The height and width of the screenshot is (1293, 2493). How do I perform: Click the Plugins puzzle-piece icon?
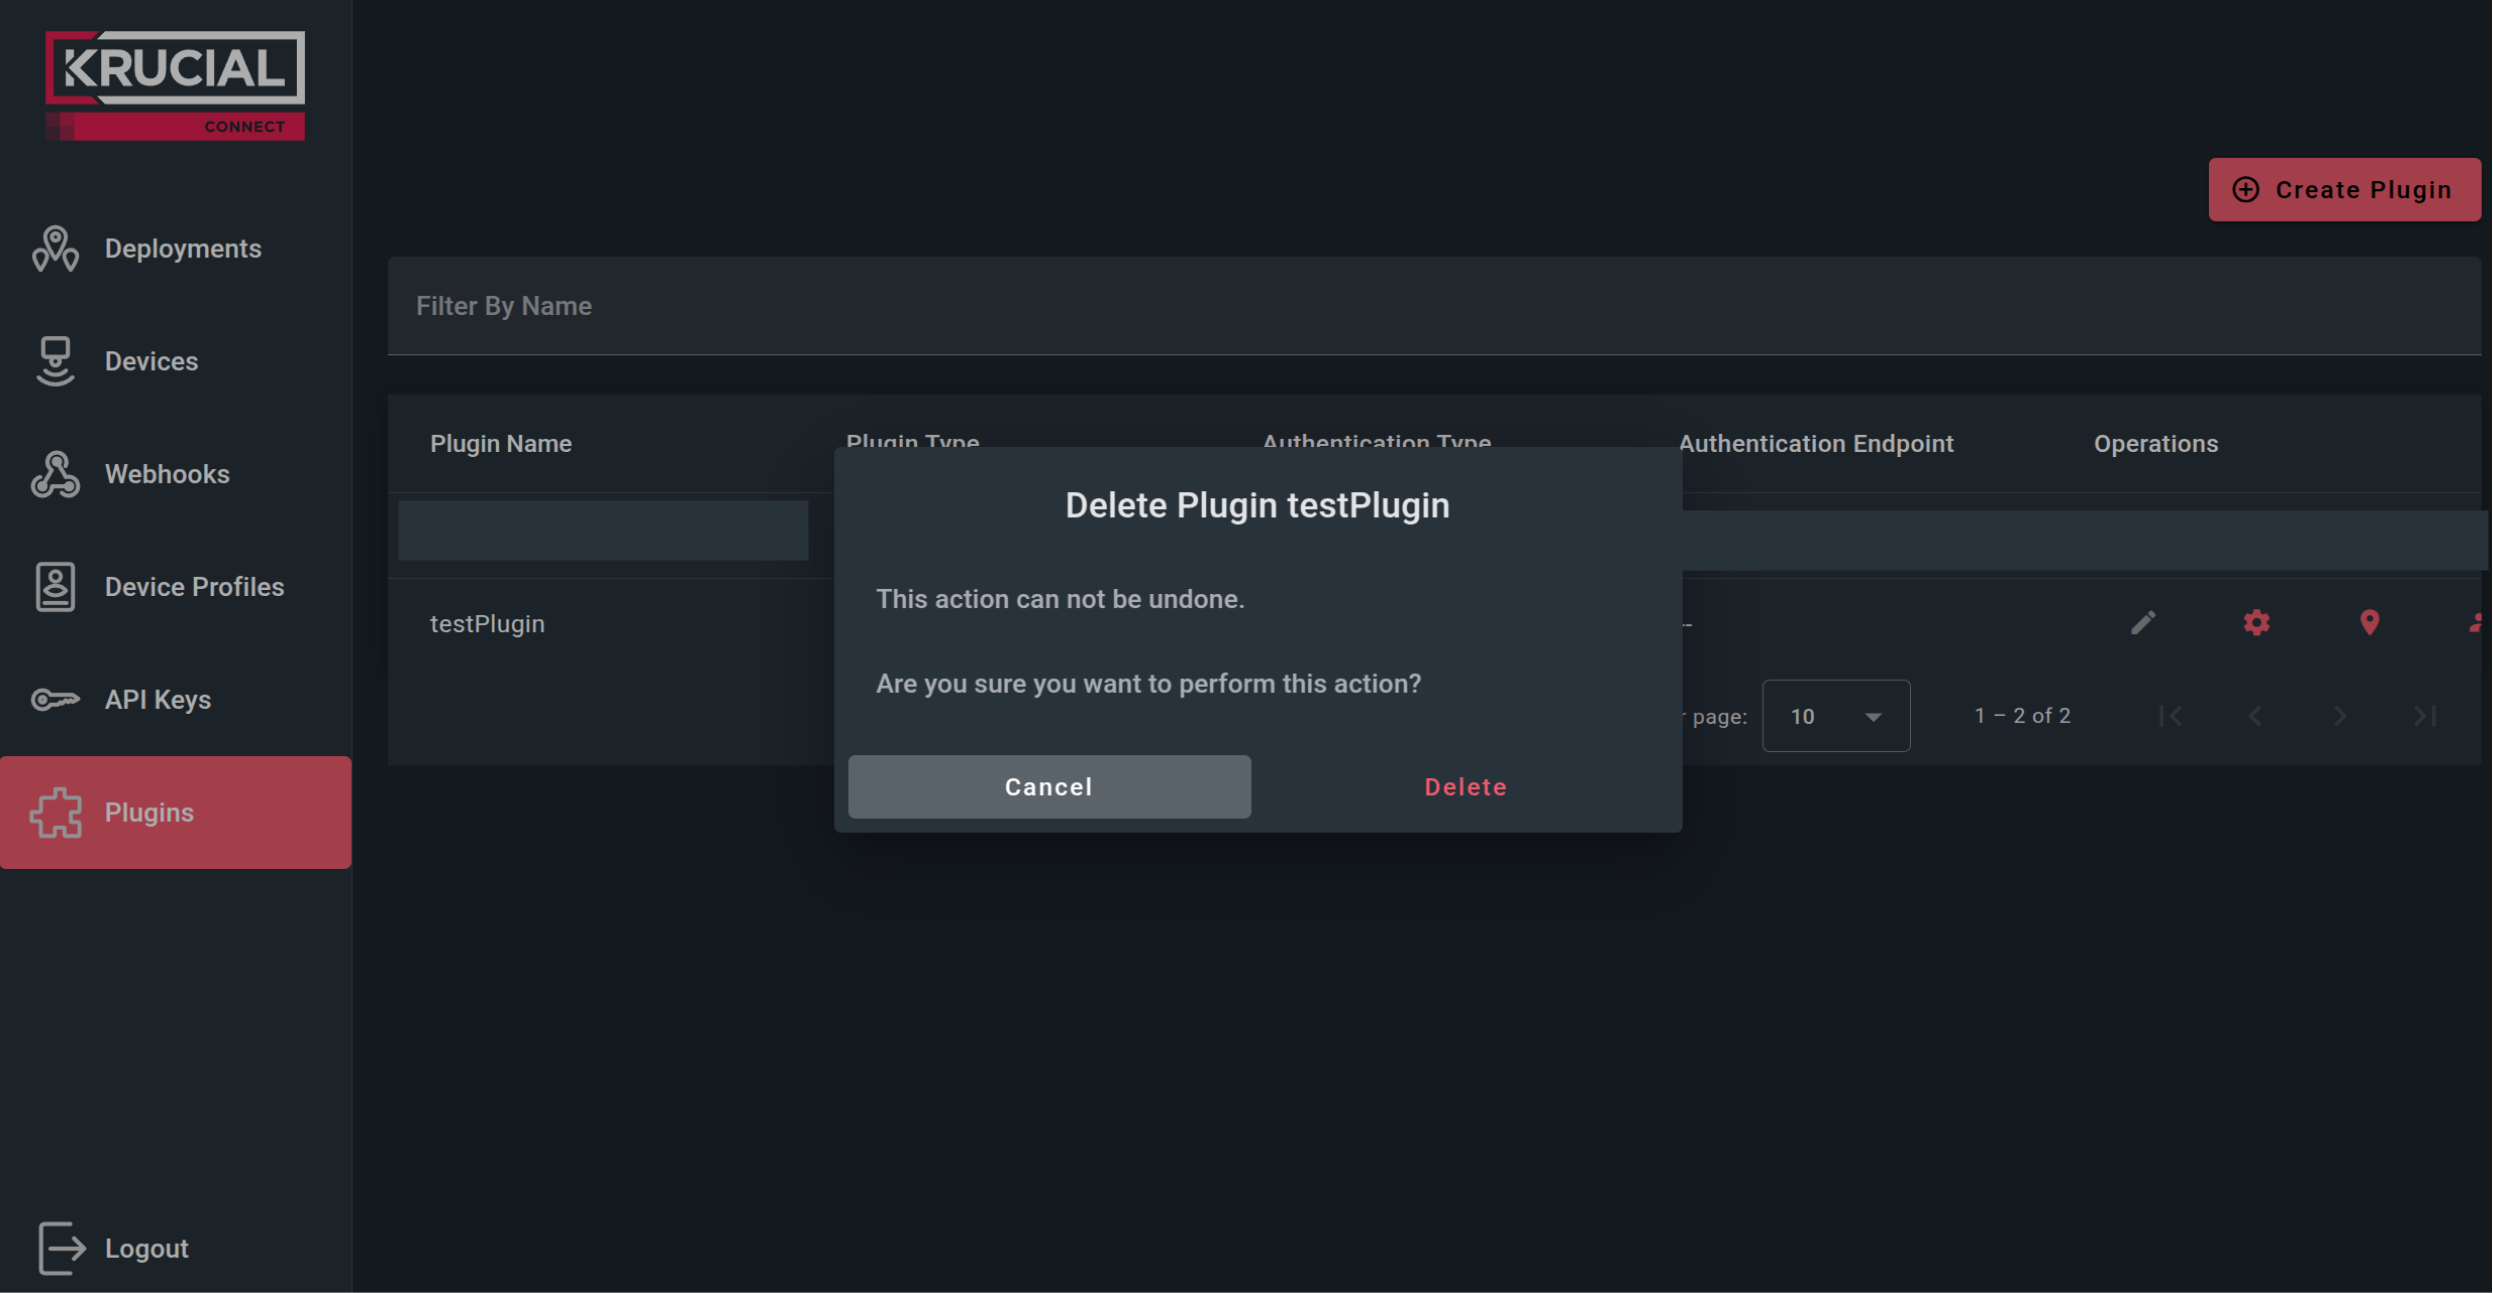(55, 813)
